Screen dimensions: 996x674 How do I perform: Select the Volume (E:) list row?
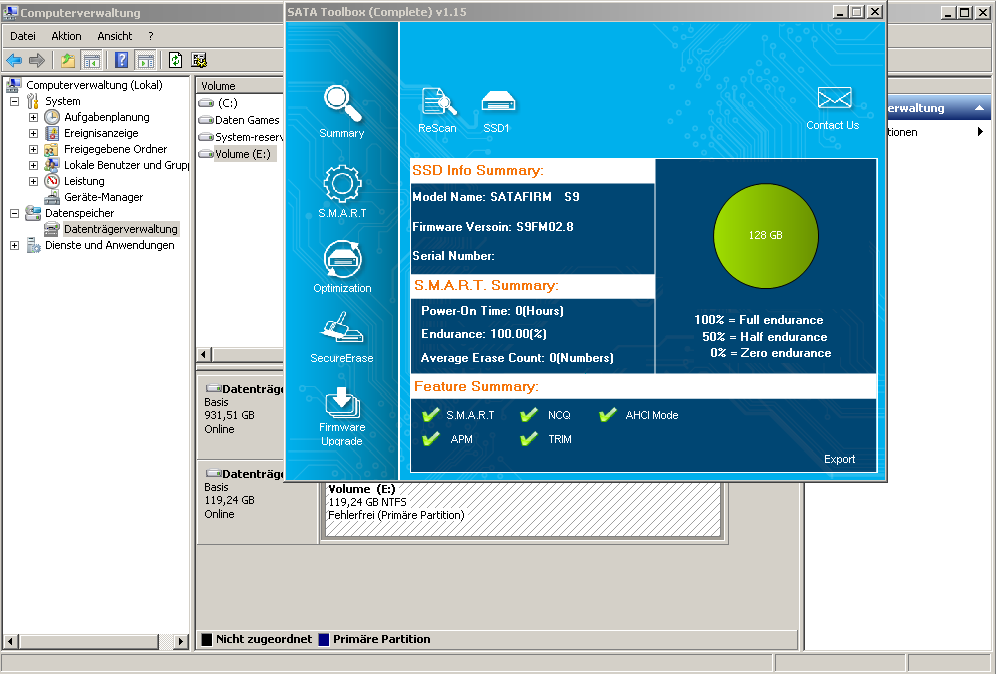point(239,154)
